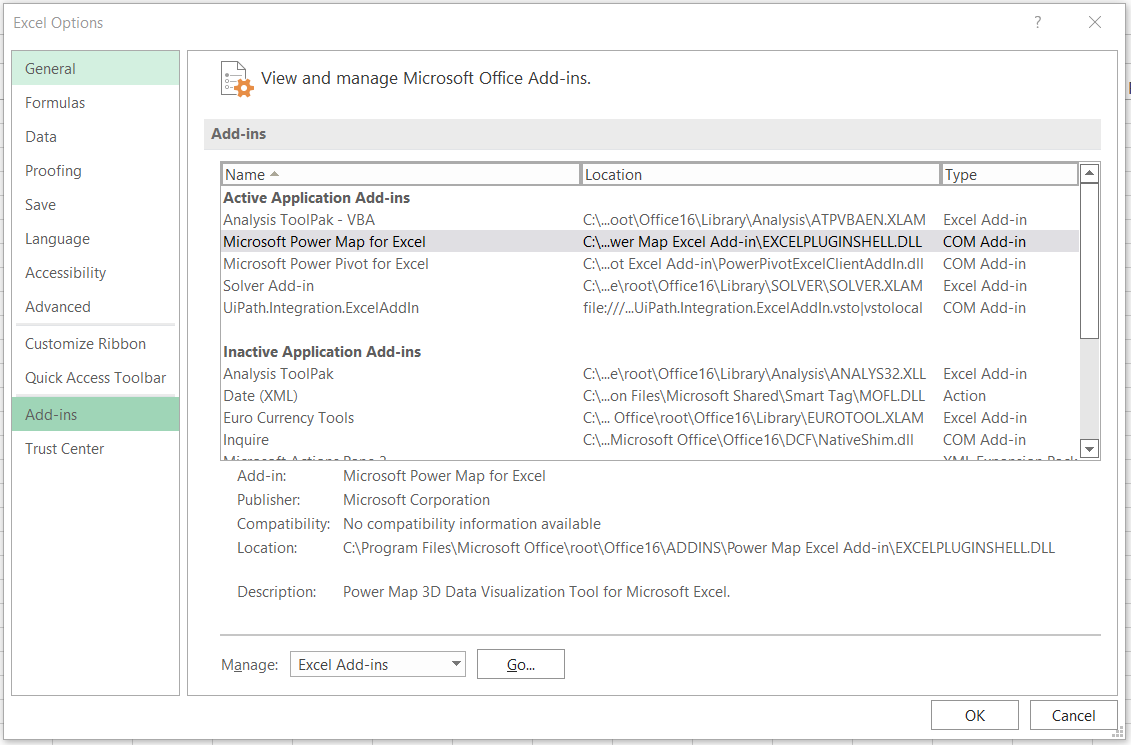Click the Add-ins gear document icon
The height and width of the screenshot is (745, 1131).
pyautogui.click(x=237, y=79)
